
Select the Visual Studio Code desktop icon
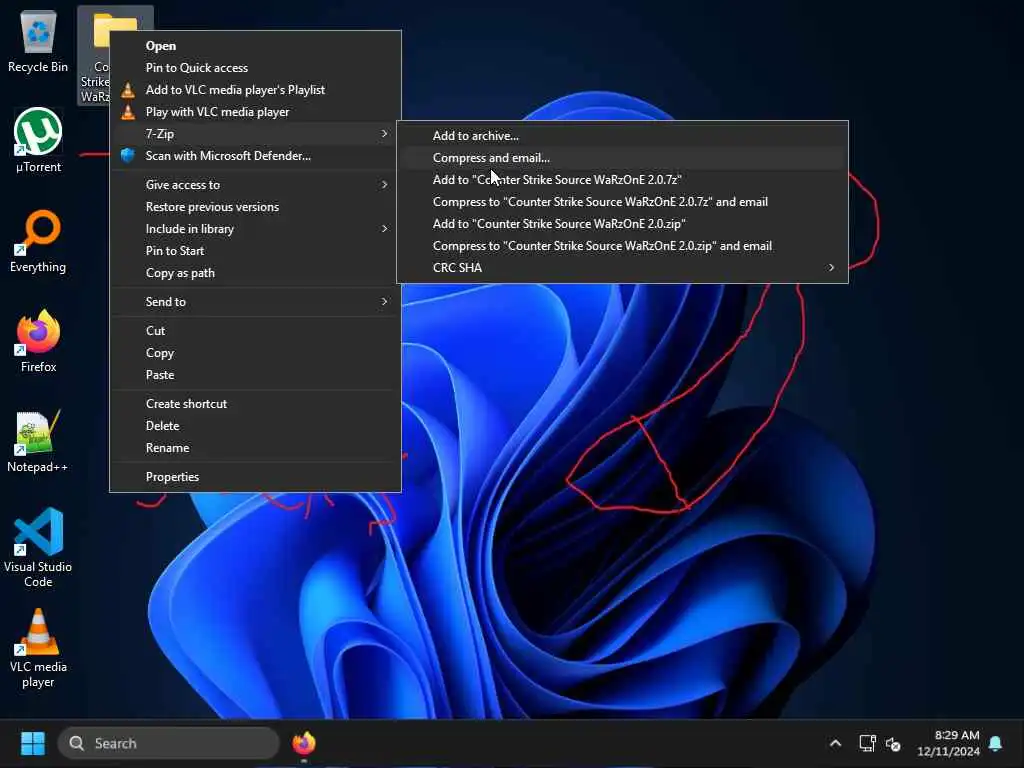[38, 547]
